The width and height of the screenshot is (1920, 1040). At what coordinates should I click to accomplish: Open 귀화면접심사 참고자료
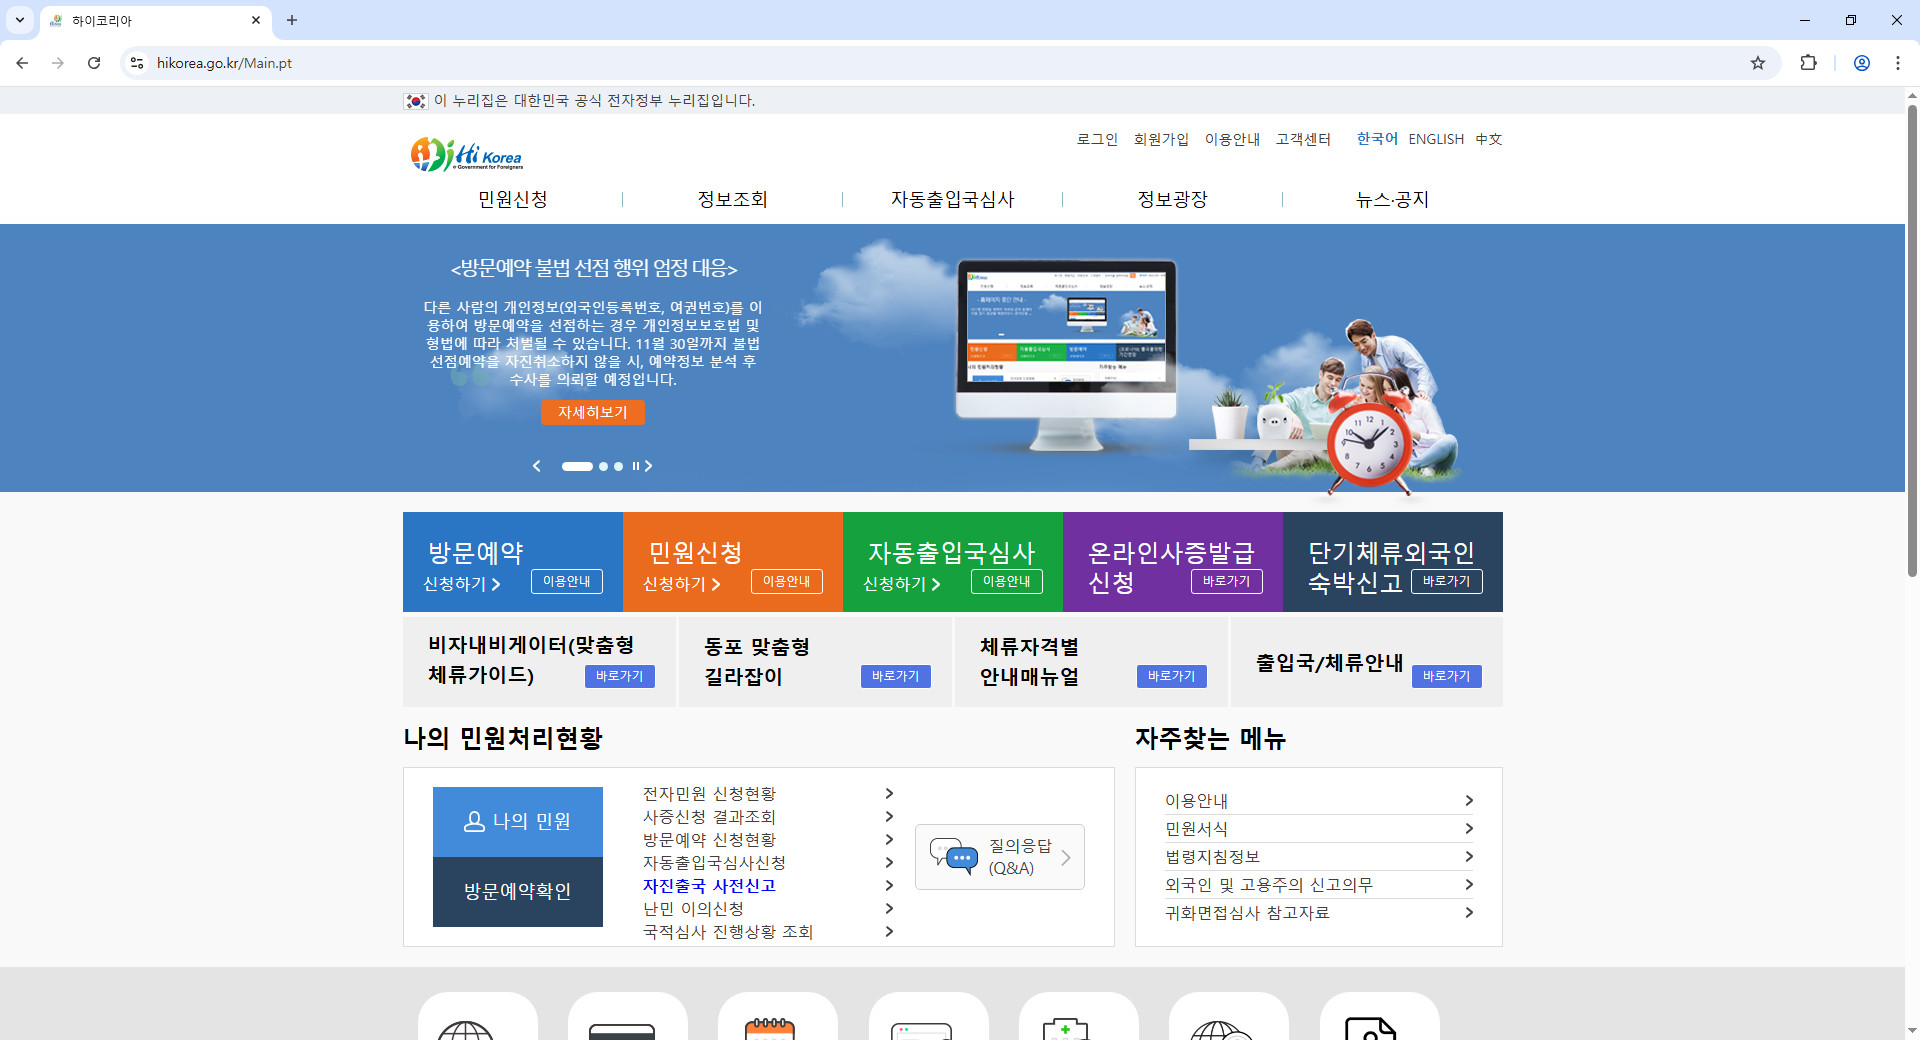click(1319, 913)
